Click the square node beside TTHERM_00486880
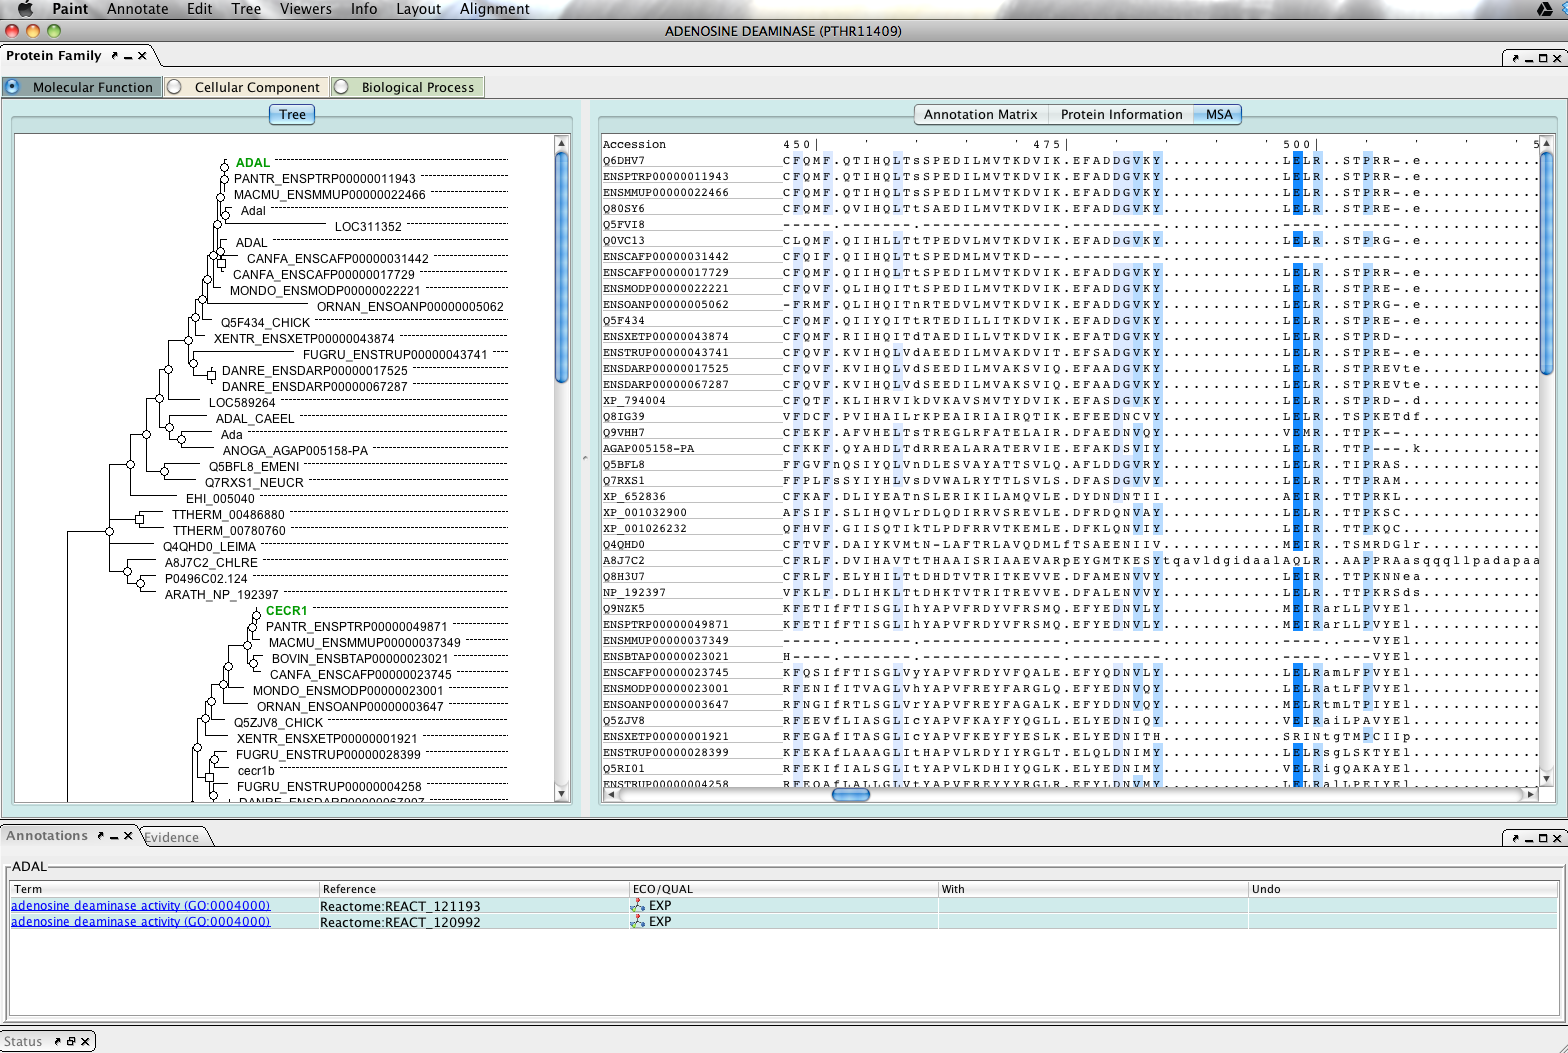This screenshot has width=1568, height=1053. point(140,519)
